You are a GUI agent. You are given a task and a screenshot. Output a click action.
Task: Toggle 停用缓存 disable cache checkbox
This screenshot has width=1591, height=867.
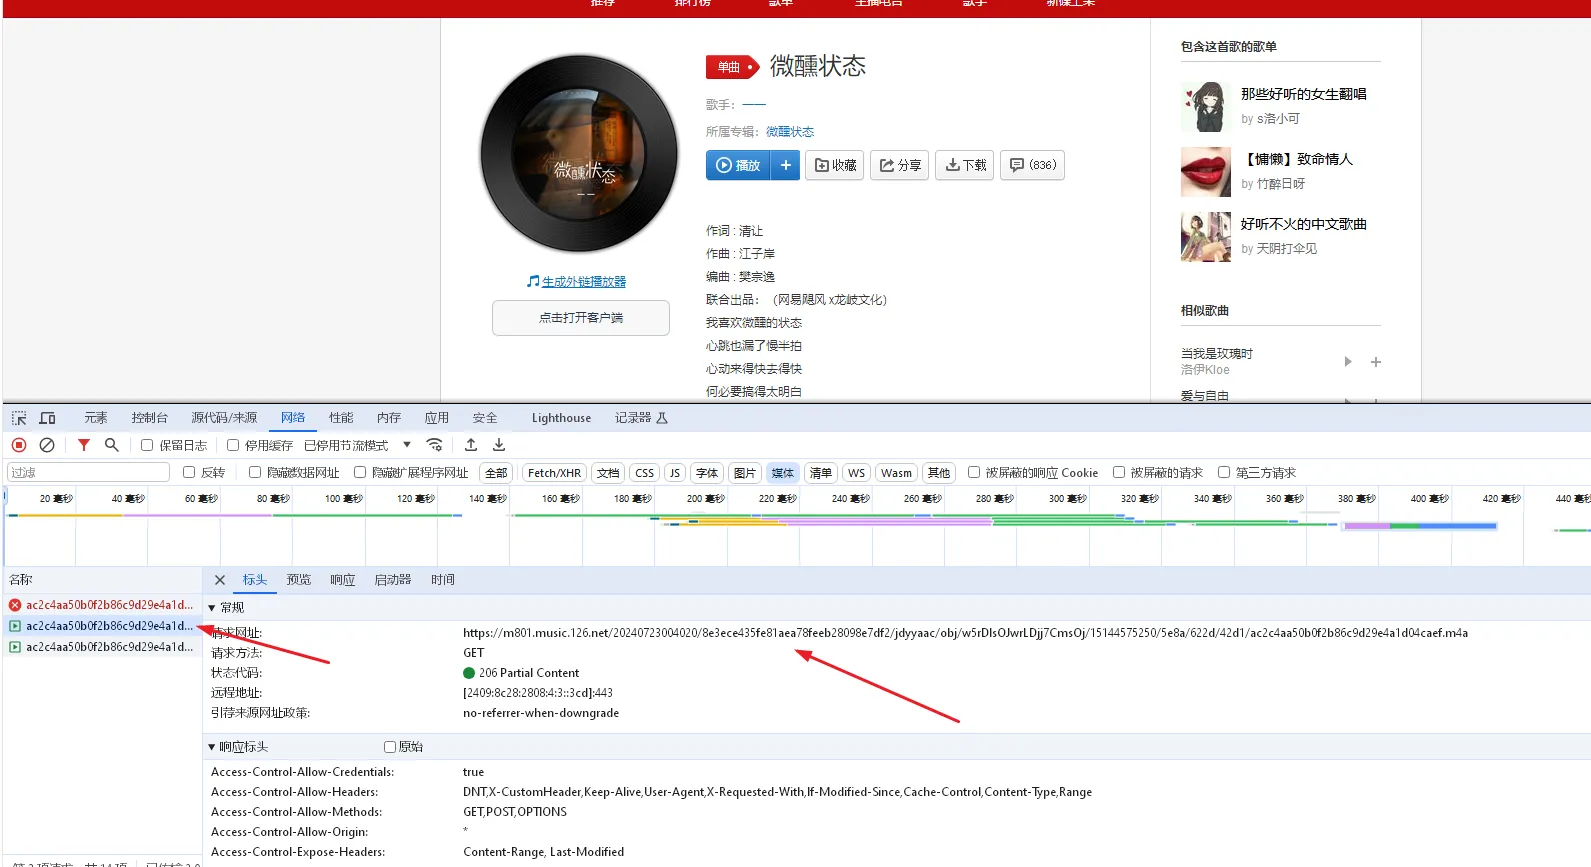click(233, 445)
